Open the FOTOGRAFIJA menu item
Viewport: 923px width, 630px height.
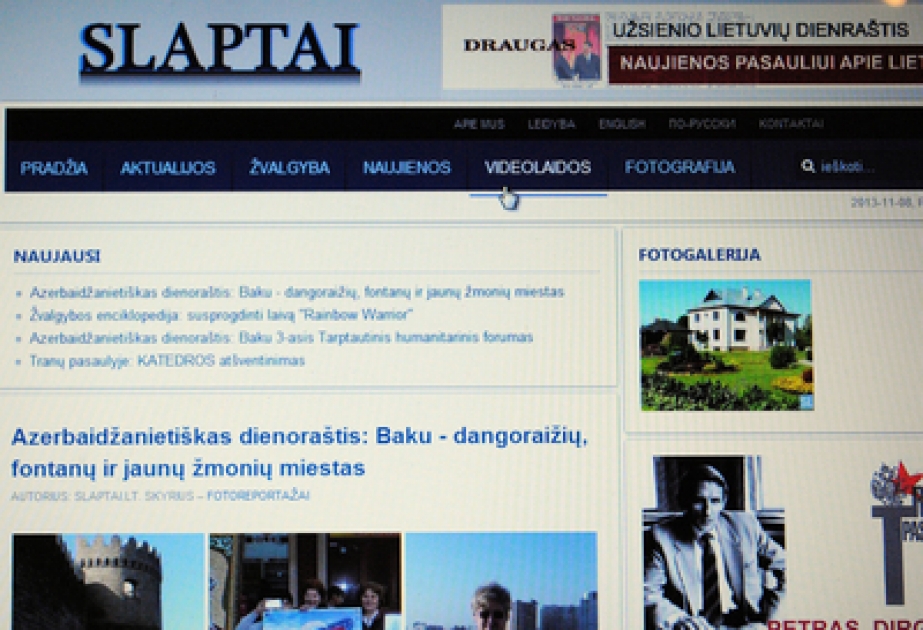coord(680,168)
